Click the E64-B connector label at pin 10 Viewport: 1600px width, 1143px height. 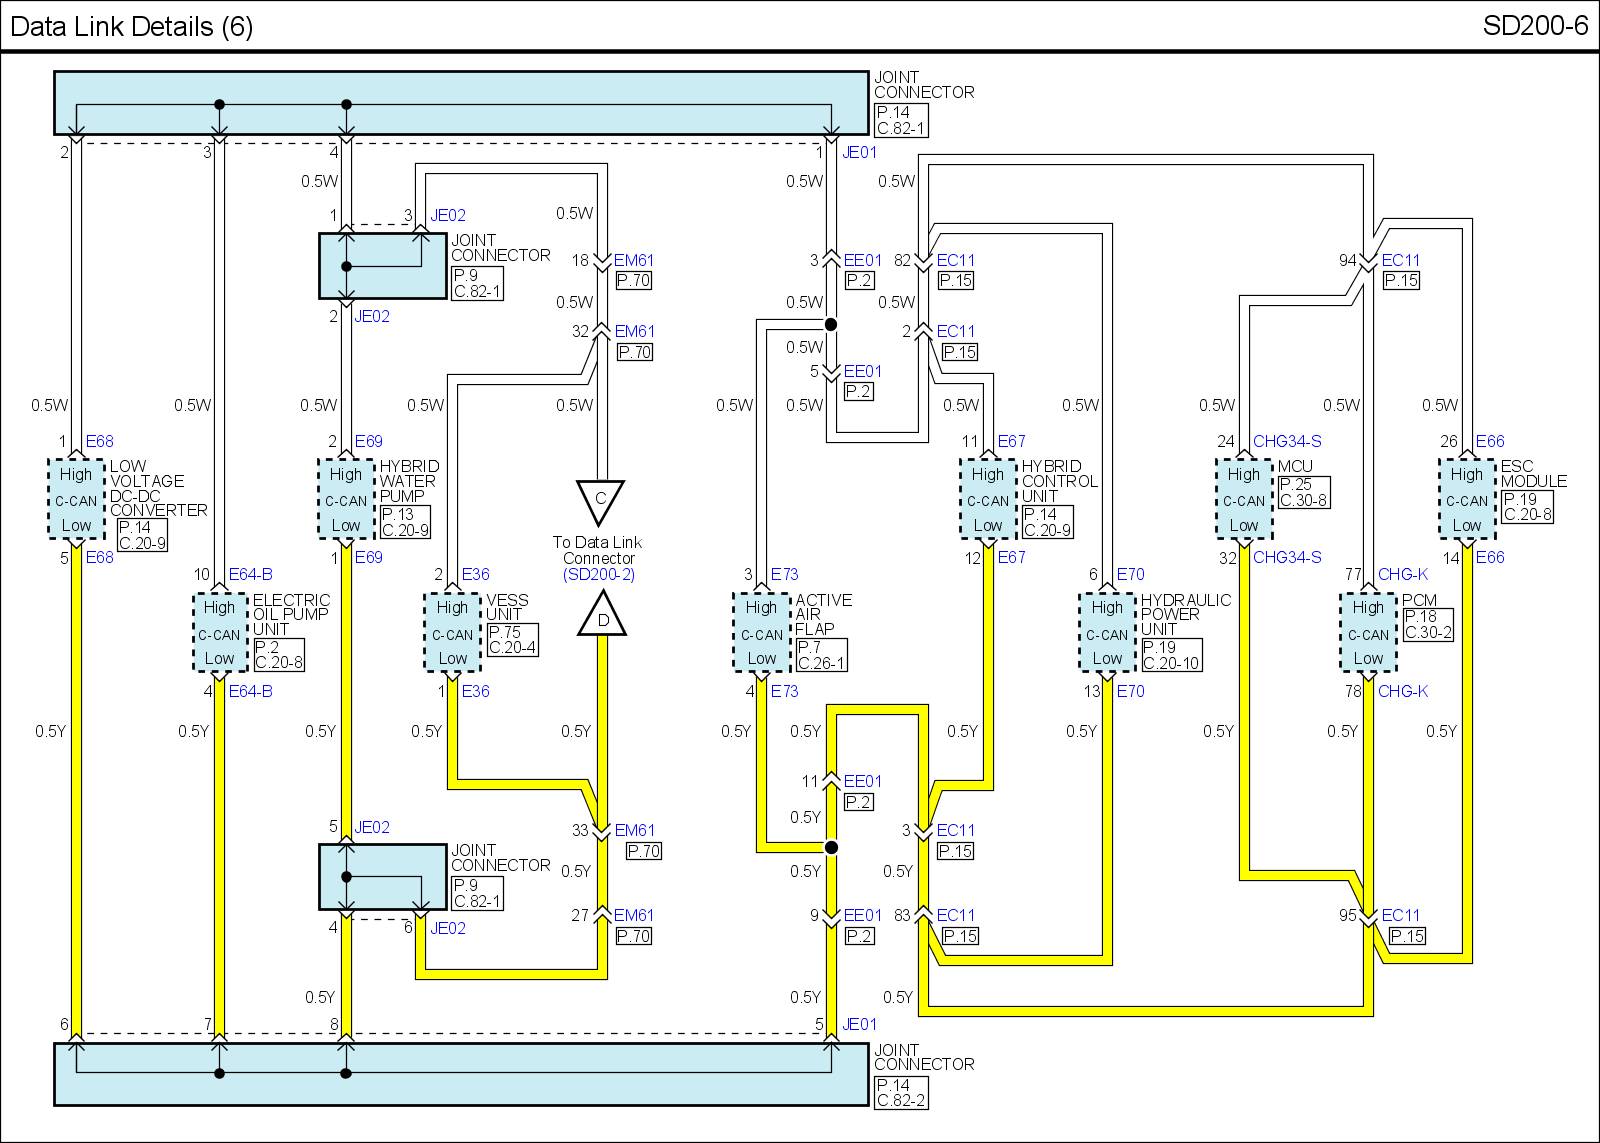[x=250, y=575]
